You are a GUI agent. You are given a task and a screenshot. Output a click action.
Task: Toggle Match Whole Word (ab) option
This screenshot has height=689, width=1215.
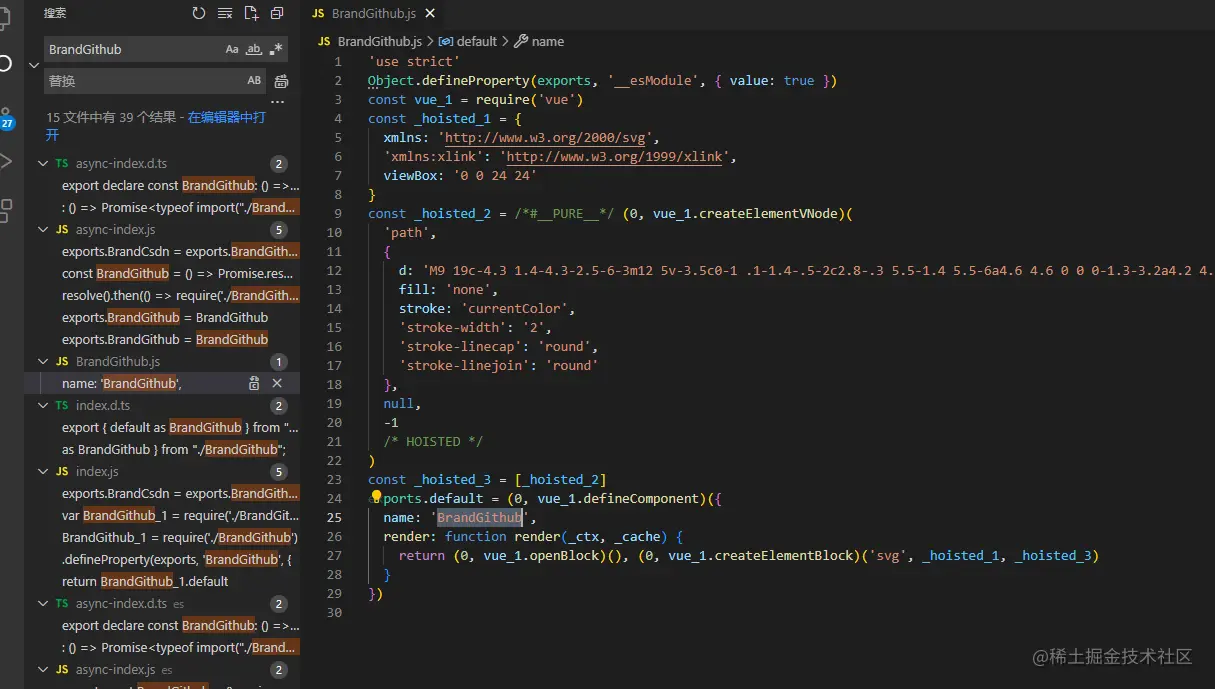pyautogui.click(x=254, y=49)
